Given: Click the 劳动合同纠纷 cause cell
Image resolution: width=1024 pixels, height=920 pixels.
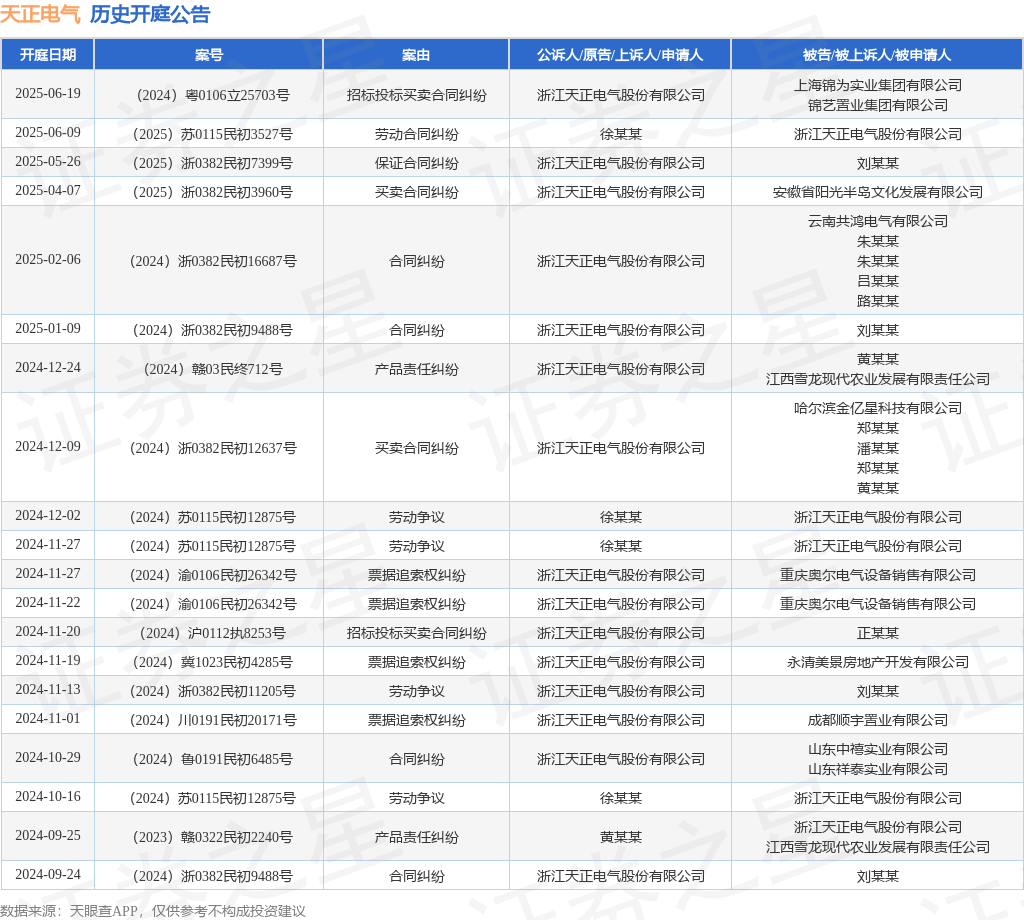Looking at the screenshot, I should point(417,135).
